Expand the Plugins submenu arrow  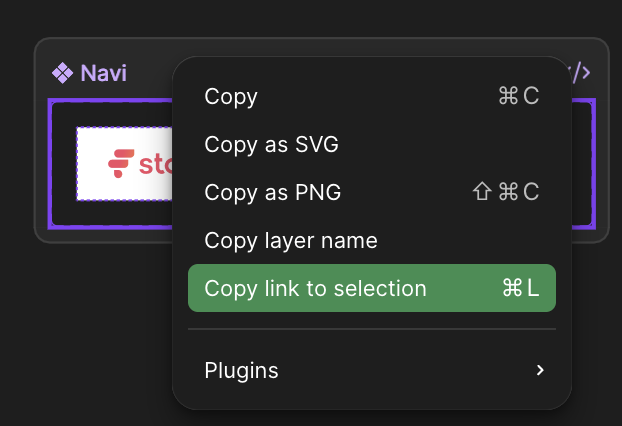click(540, 371)
